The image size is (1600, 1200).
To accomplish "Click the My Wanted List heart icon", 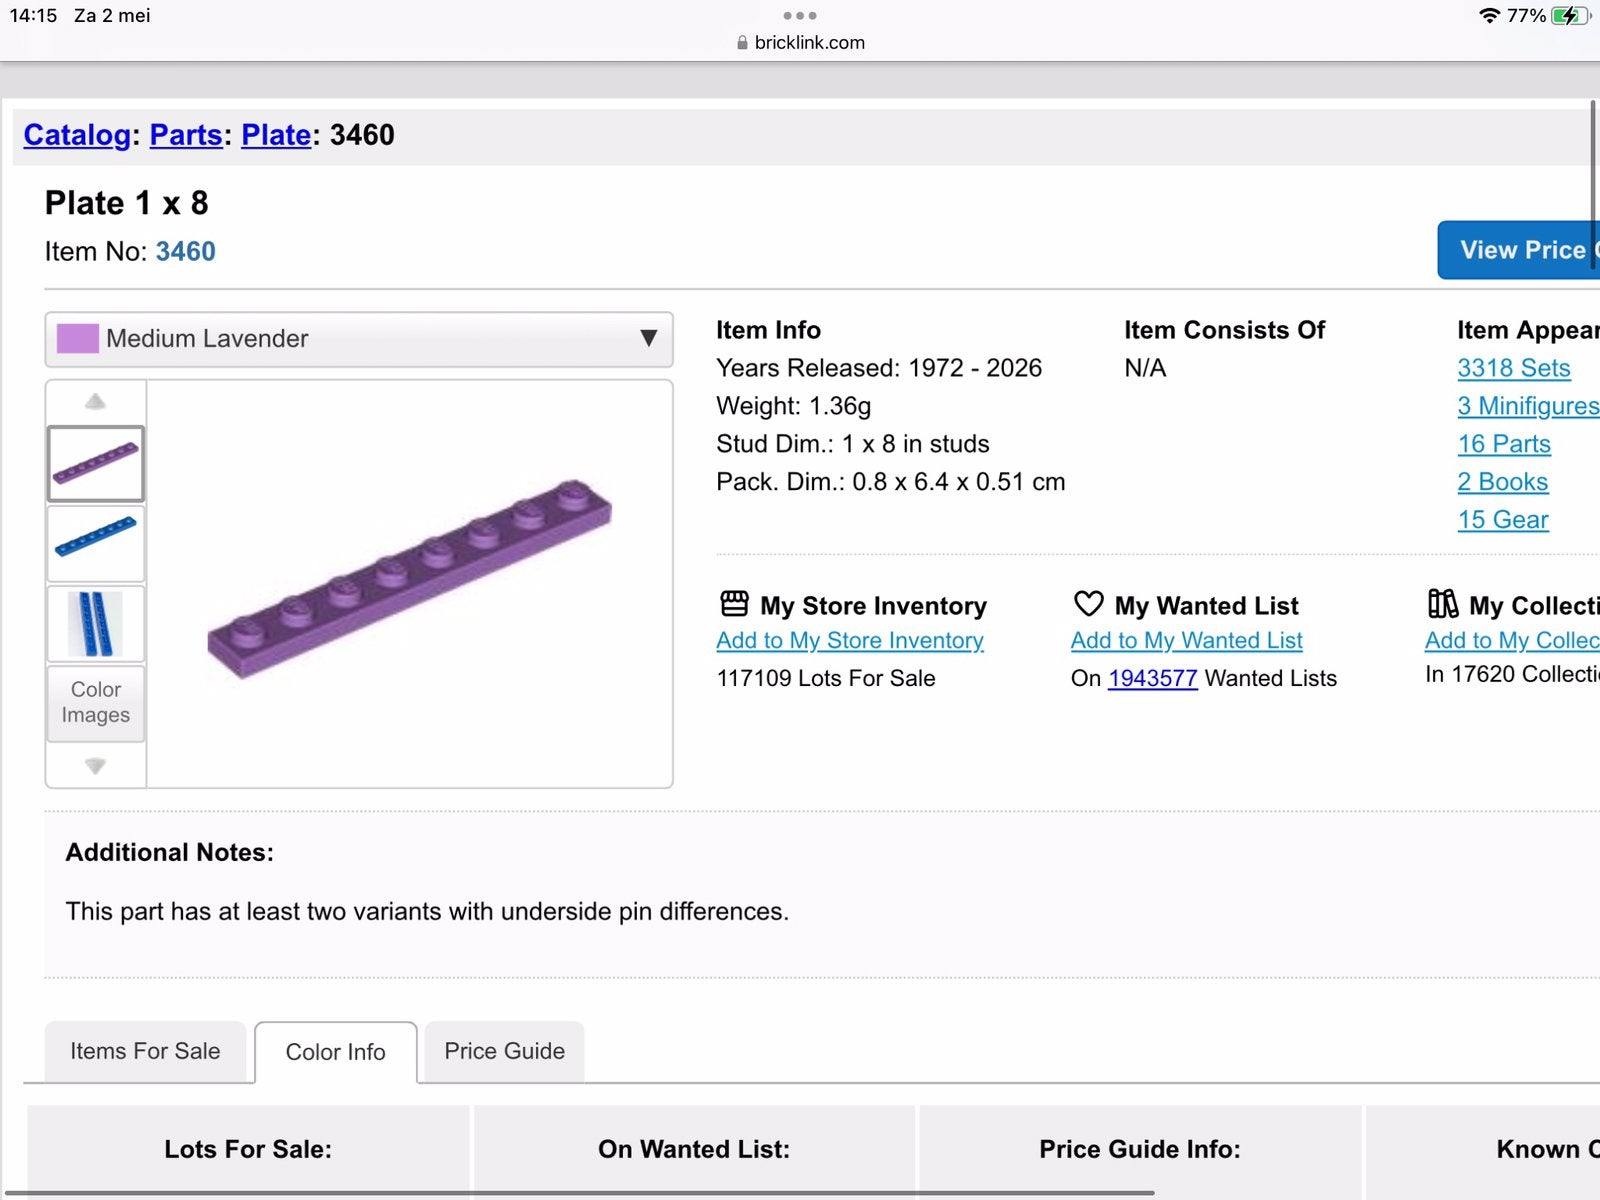I will [x=1088, y=603].
